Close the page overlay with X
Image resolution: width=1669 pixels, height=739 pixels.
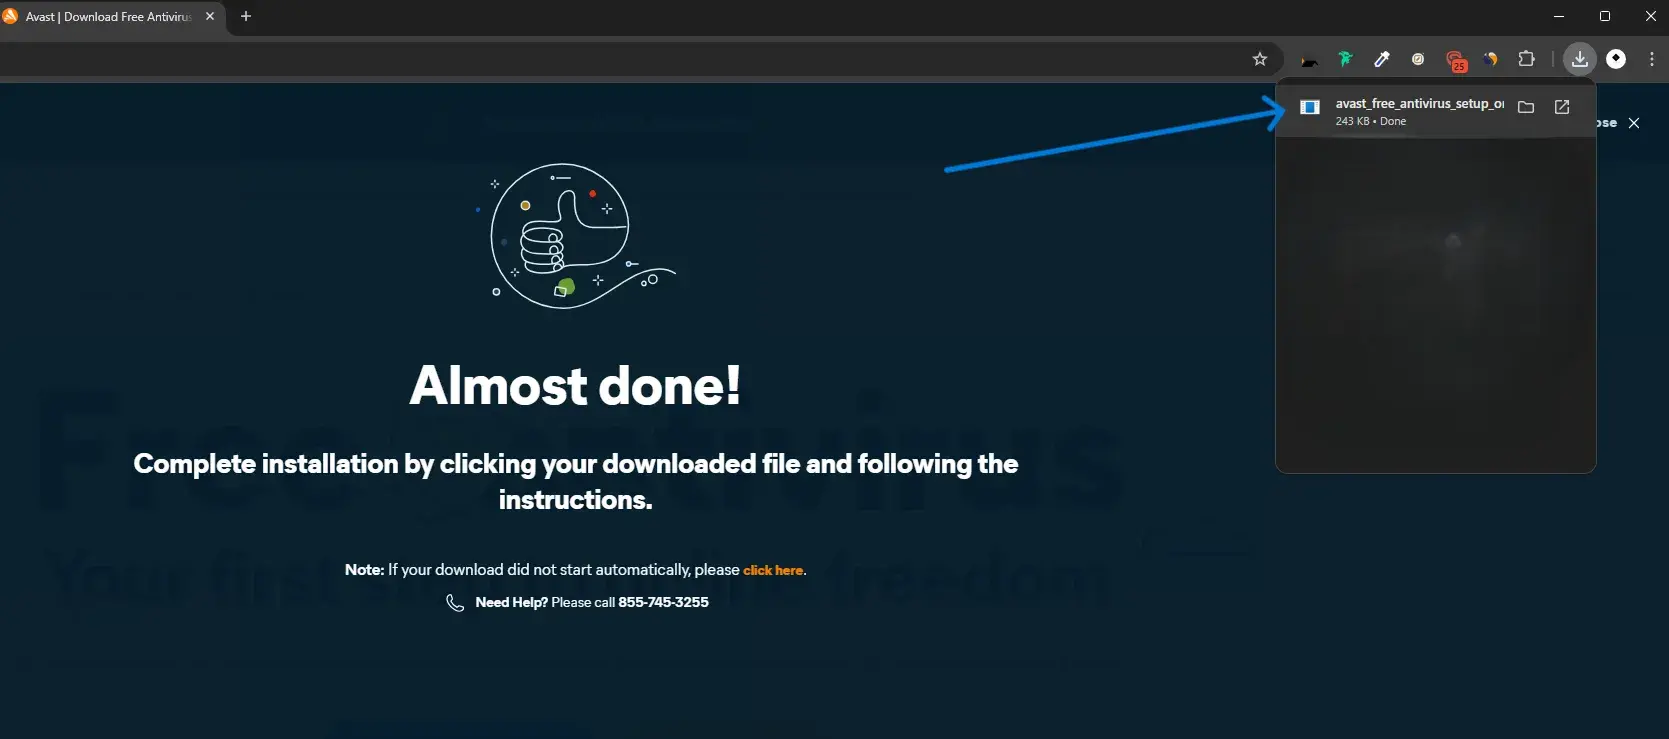coord(1634,123)
